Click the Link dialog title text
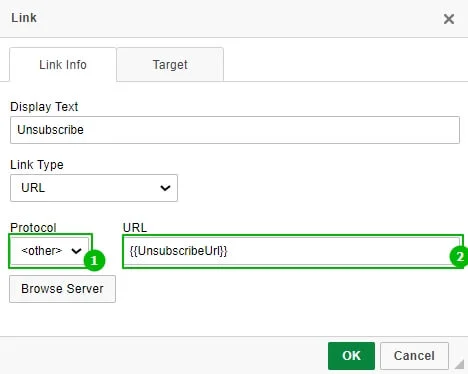This screenshot has height=374, width=468. click(24, 18)
